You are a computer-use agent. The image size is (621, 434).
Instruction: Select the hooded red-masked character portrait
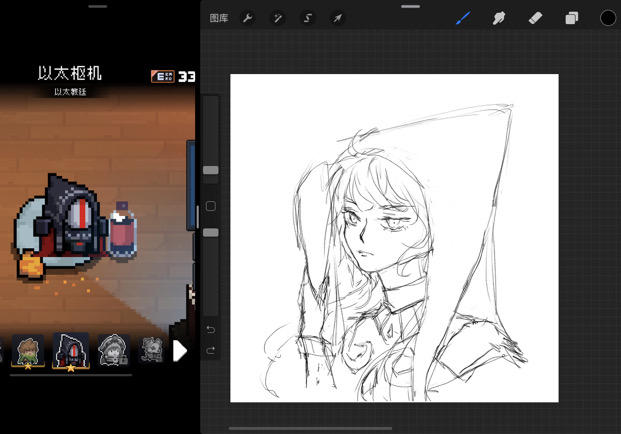pyautogui.click(x=70, y=350)
